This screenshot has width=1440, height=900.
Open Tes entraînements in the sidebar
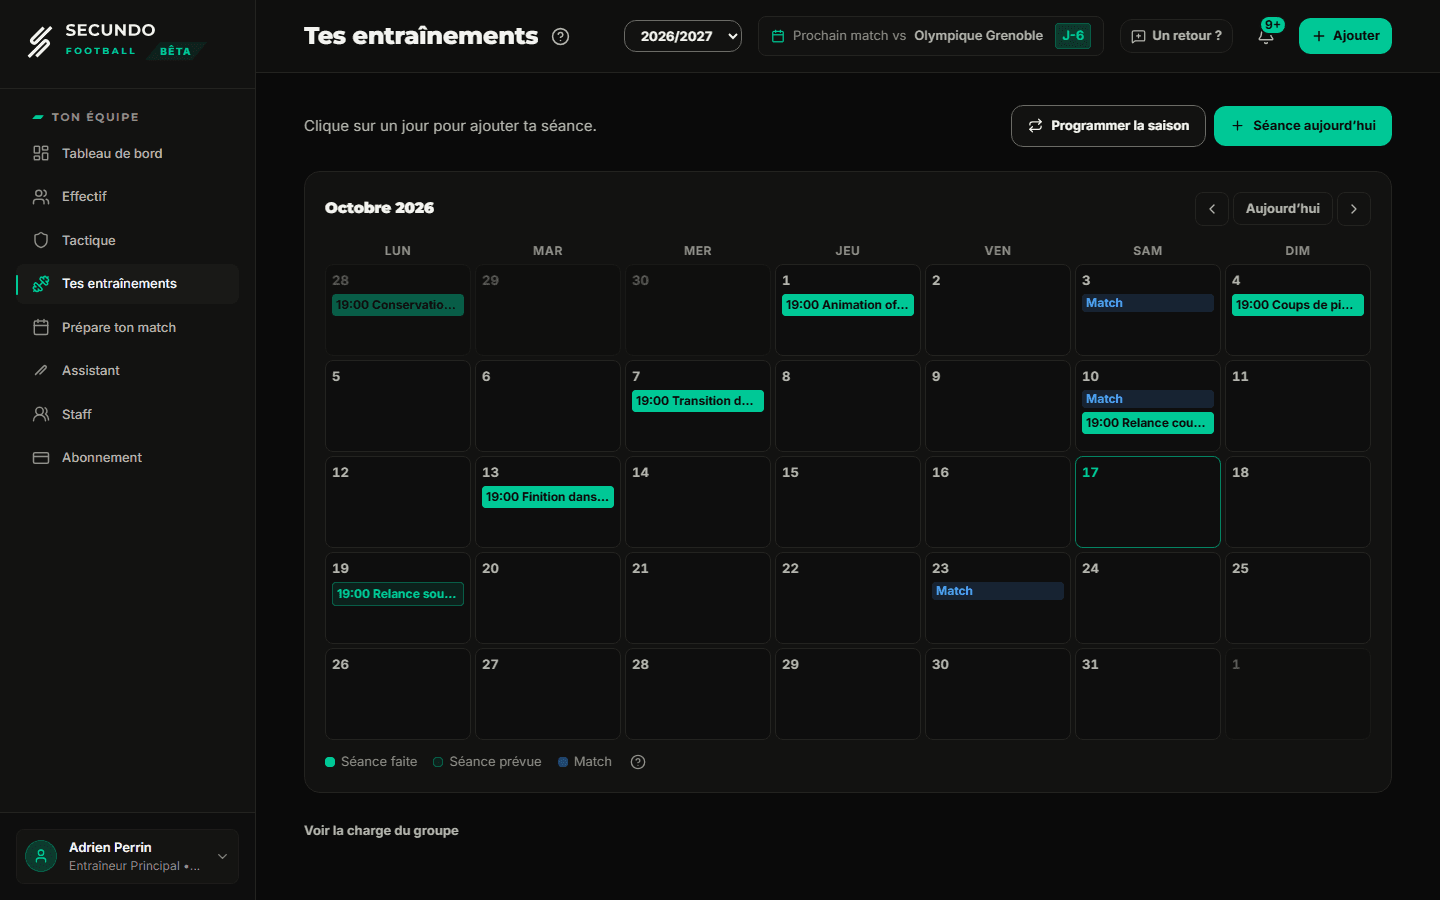click(x=128, y=284)
